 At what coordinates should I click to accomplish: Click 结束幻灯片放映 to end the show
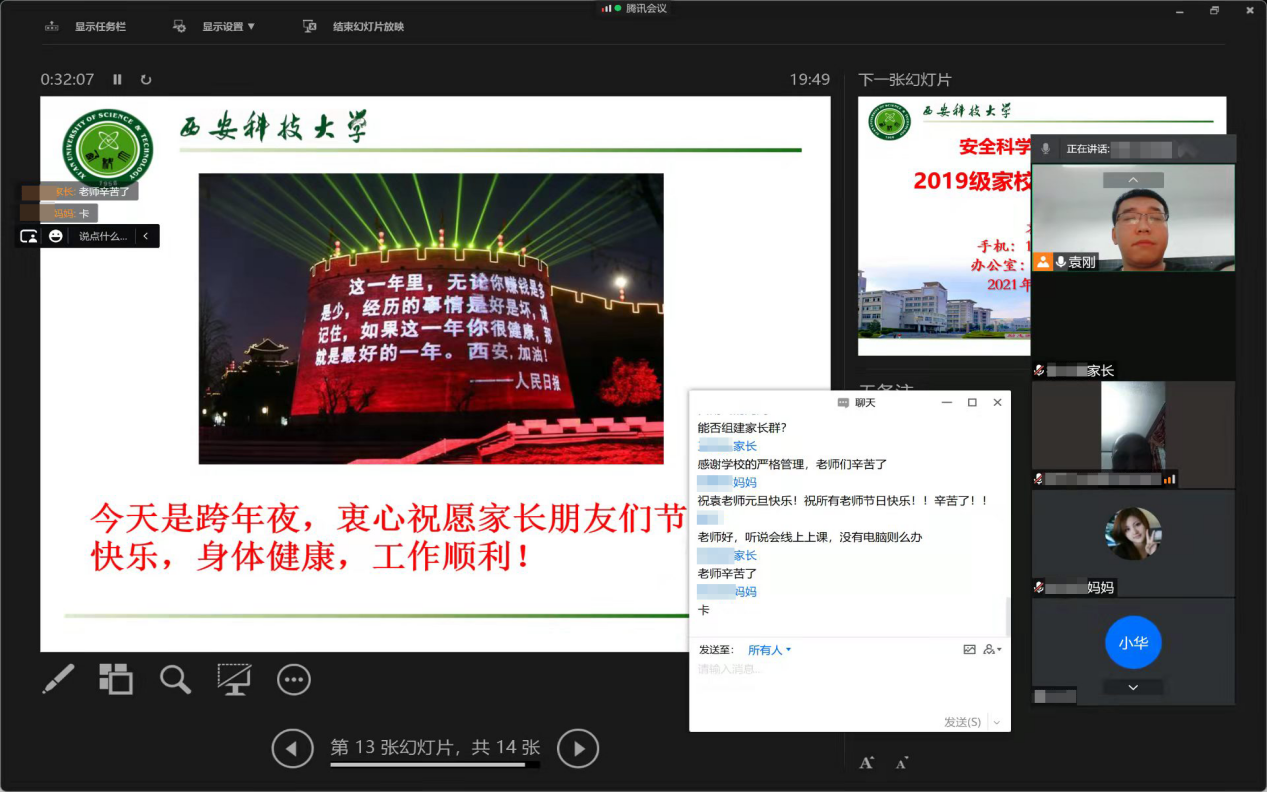pyautogui.click(x=368, y=27)
